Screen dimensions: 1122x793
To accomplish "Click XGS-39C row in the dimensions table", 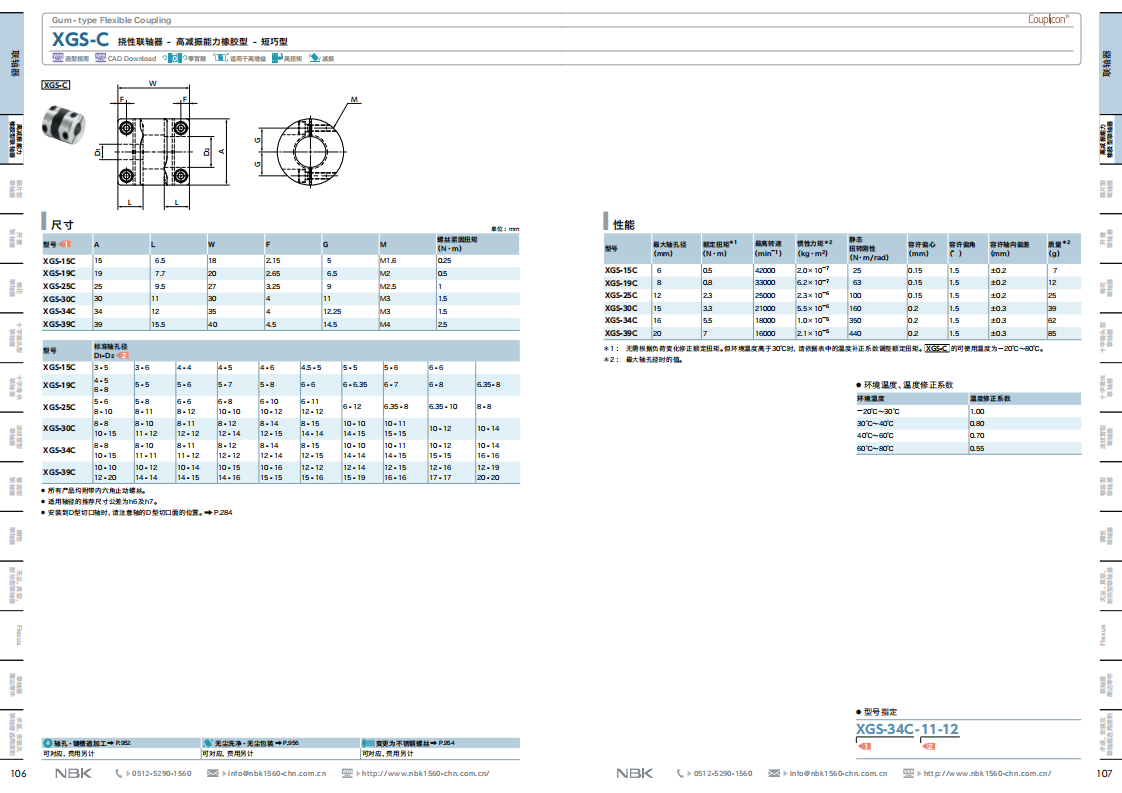I will coord(280,324).
